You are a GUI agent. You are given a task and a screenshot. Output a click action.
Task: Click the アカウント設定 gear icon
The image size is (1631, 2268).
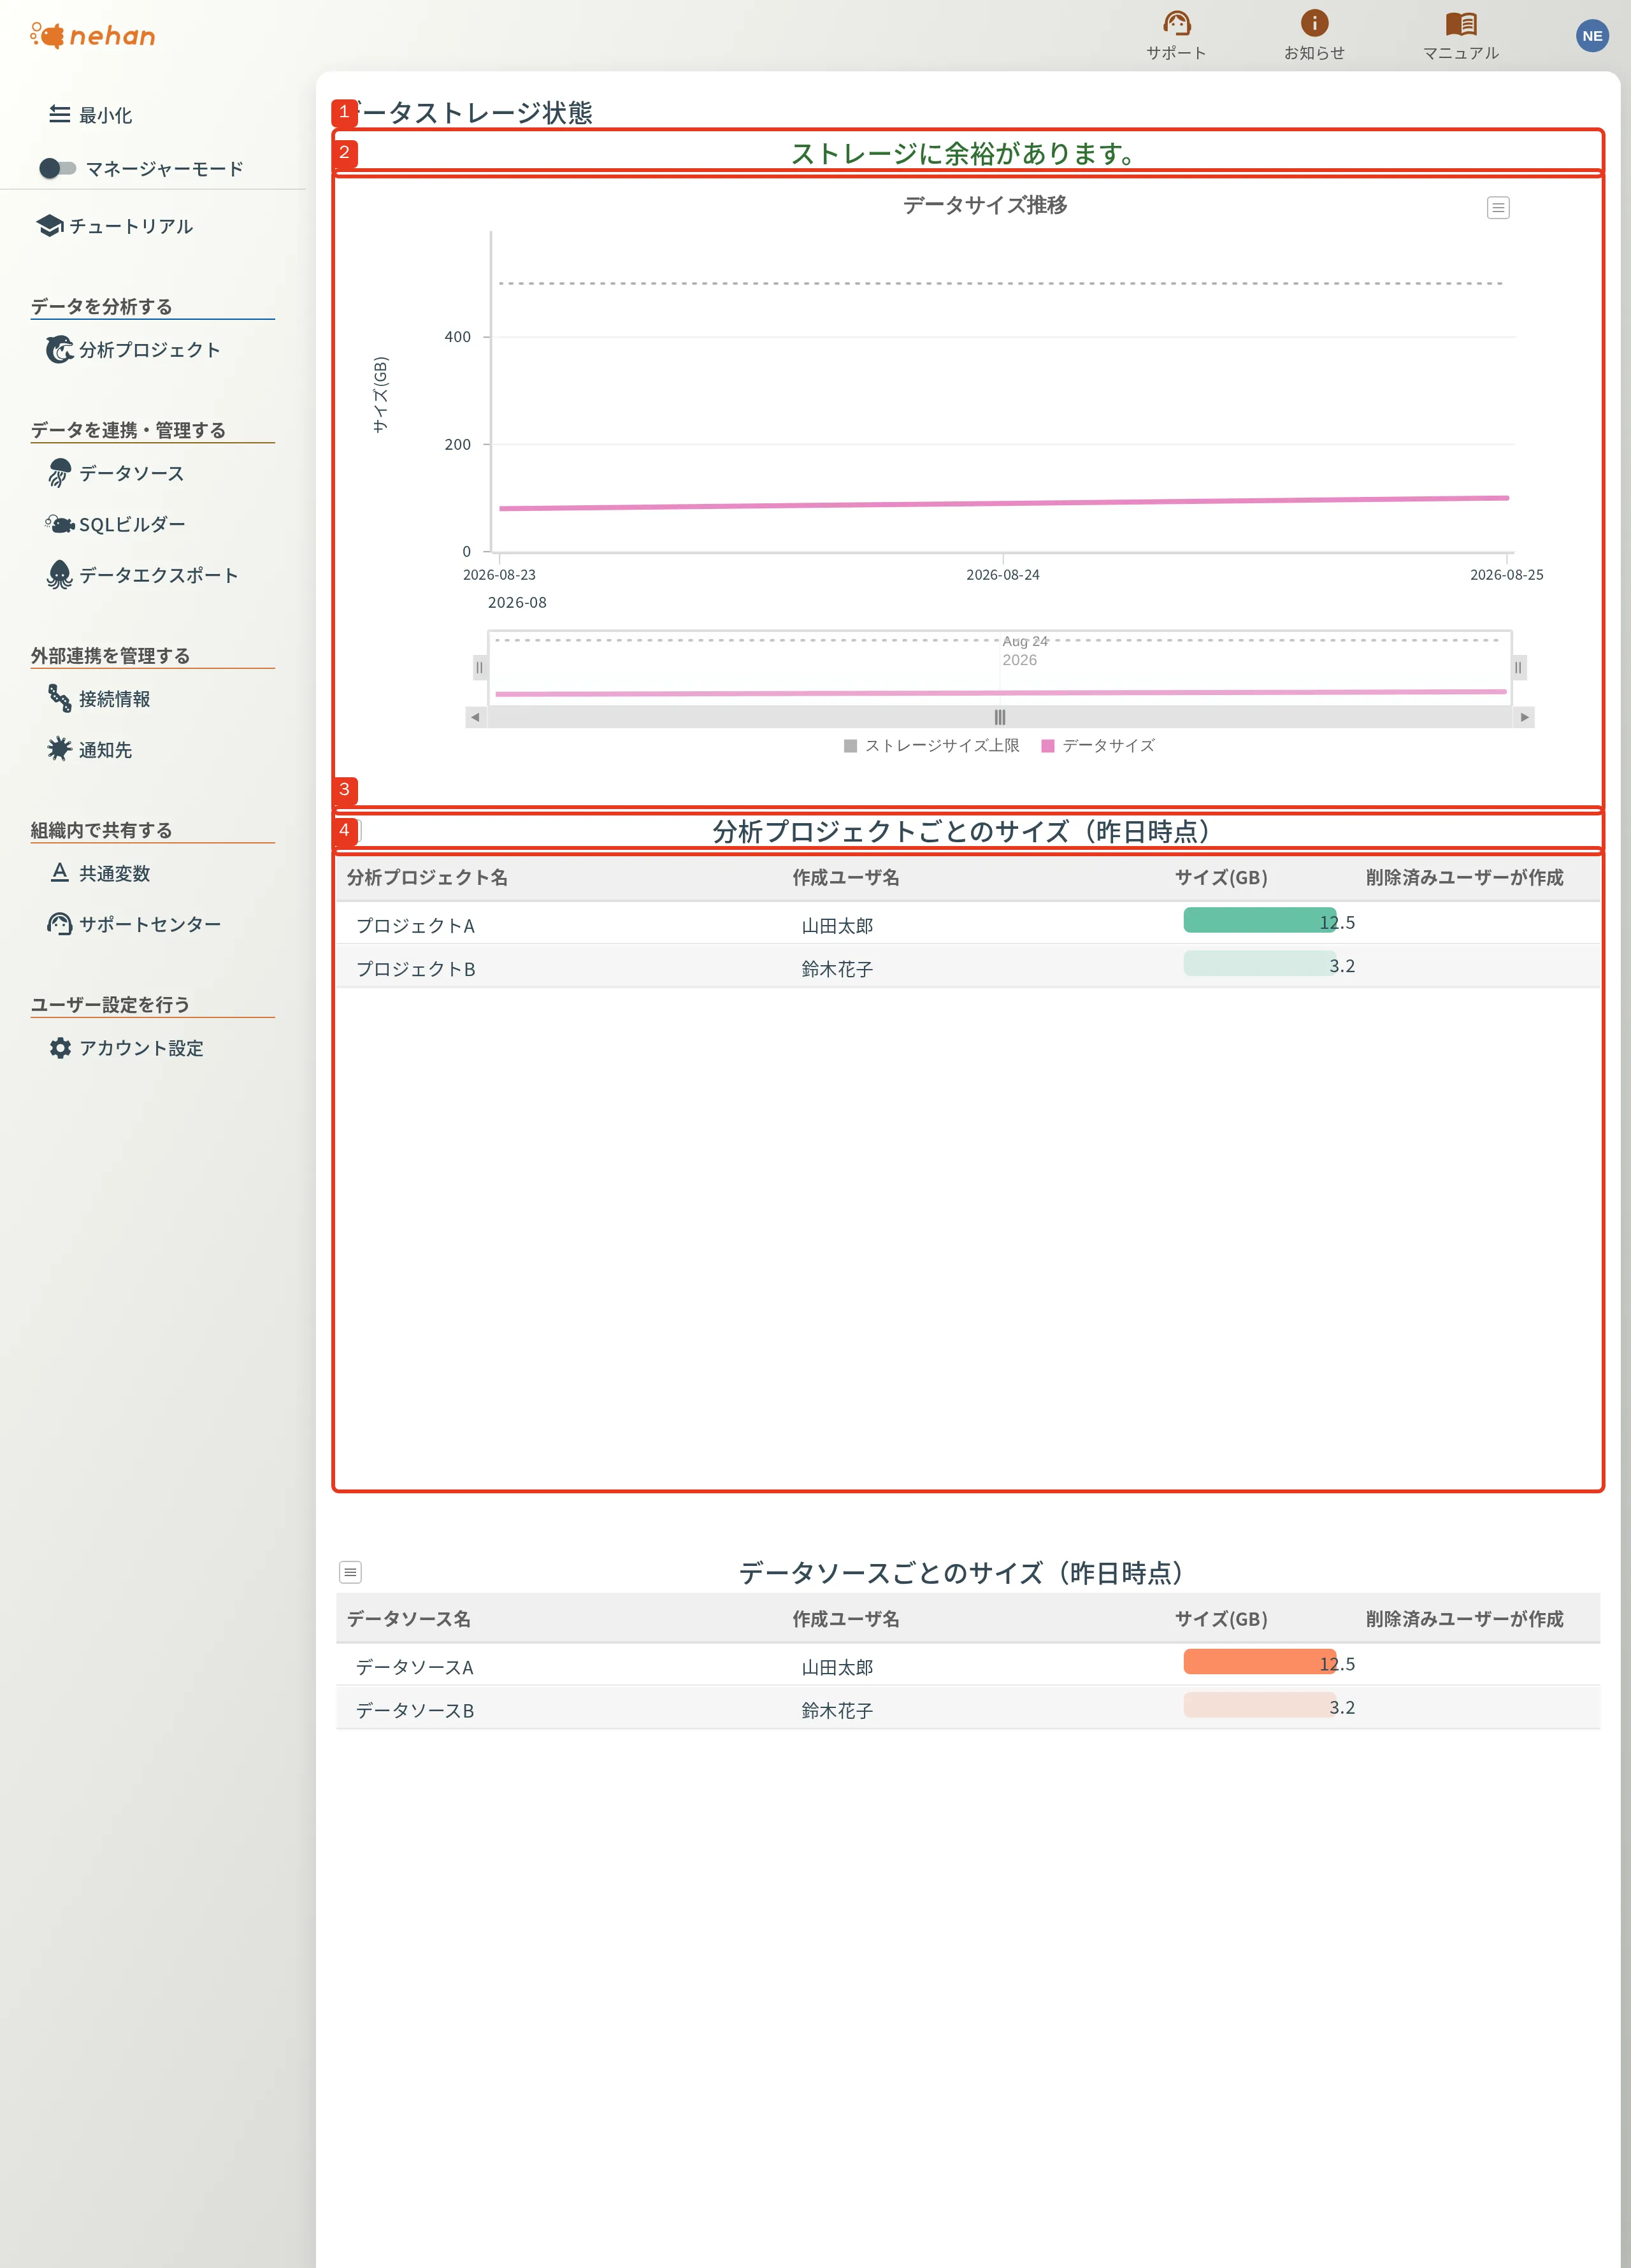tap(60, 1048)
